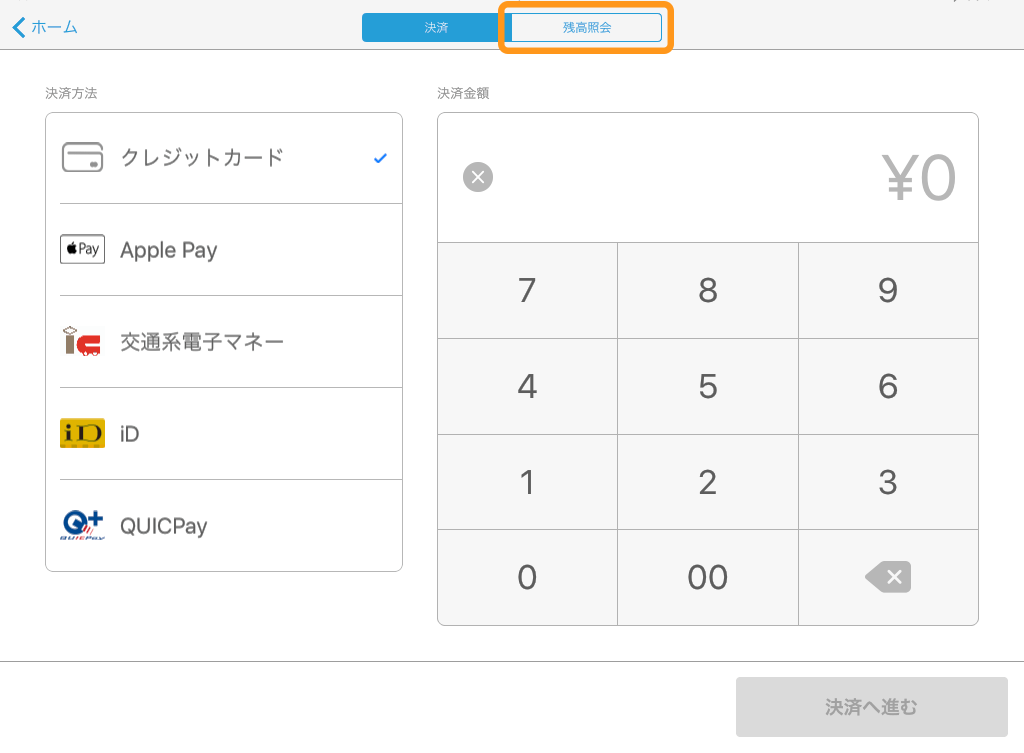
Task: Tap keypad number 8
Action: [x=708, y=291]
